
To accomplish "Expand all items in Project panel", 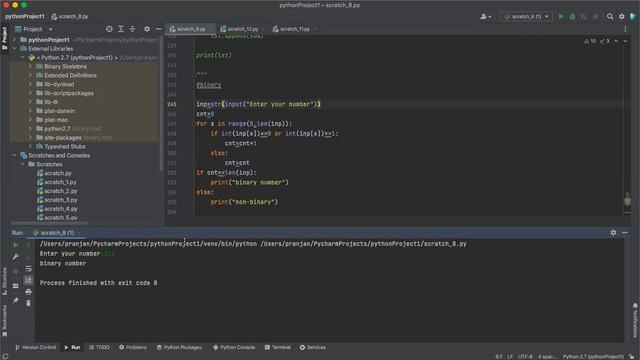I will click(121, 29).
